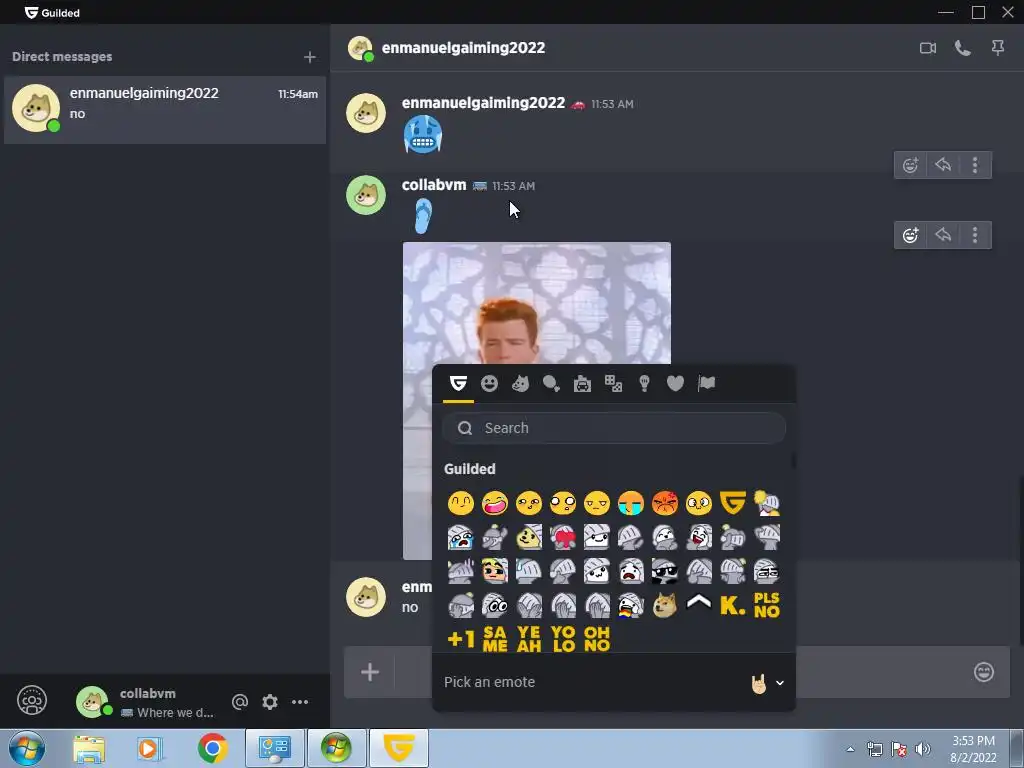Viewport: 1024px width, 768px height.
Task: Switch to the activities emoji category tab
Action: (613, 383)
